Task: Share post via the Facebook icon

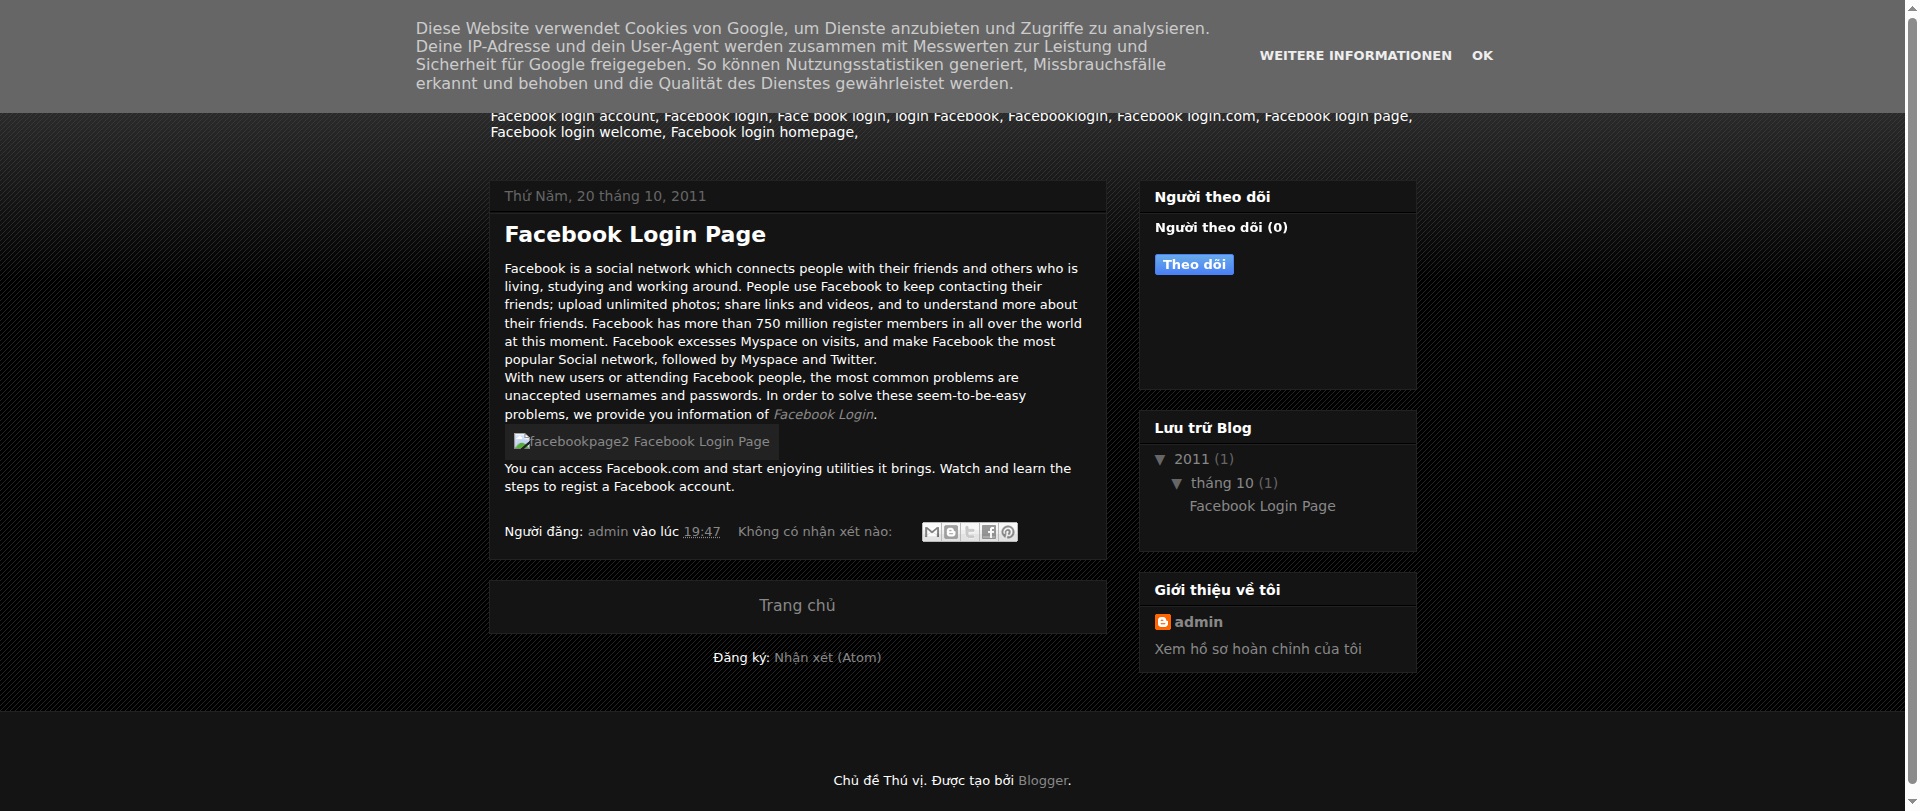Action: [989, 532]
